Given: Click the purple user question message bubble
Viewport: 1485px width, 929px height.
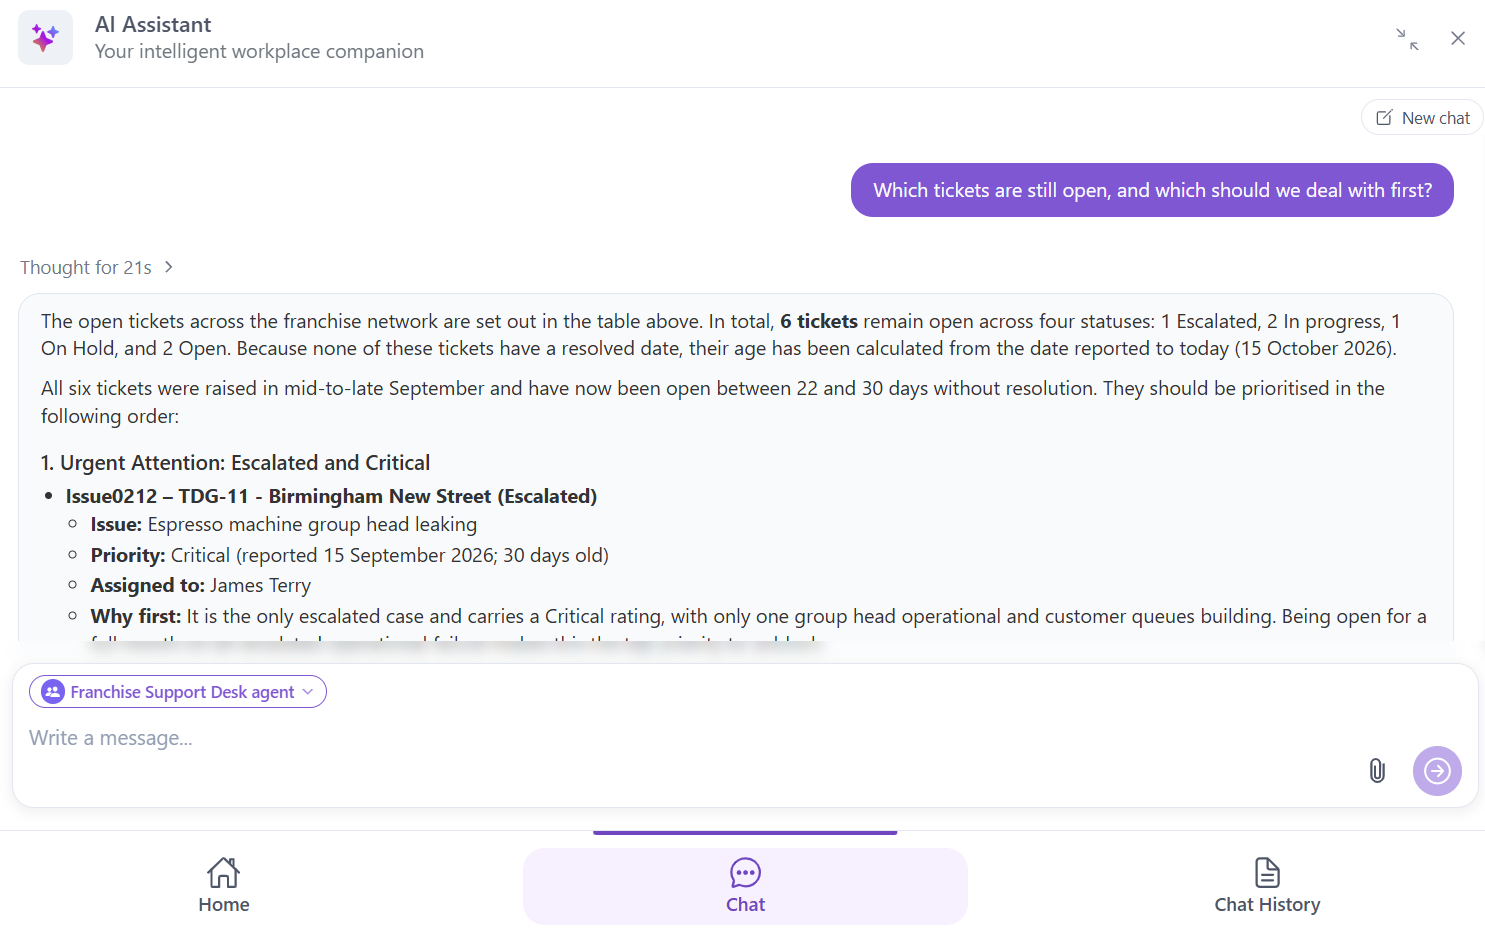Looking at the screenshot, I should click(x=1152, y=190).
